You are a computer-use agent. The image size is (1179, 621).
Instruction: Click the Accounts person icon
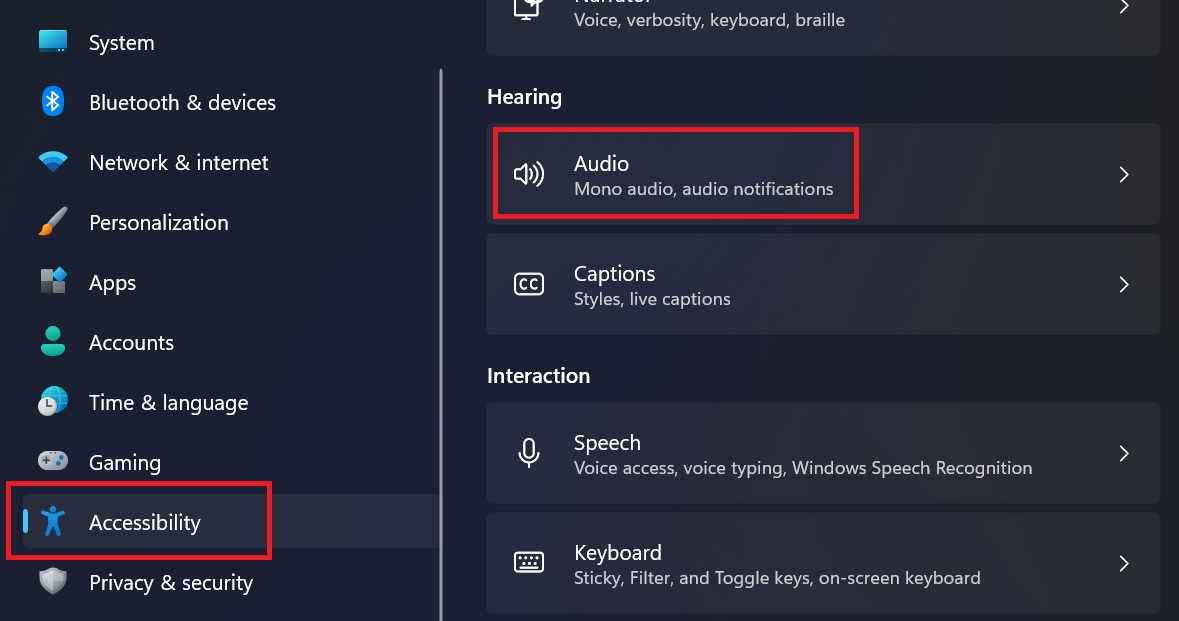[53, 341]
